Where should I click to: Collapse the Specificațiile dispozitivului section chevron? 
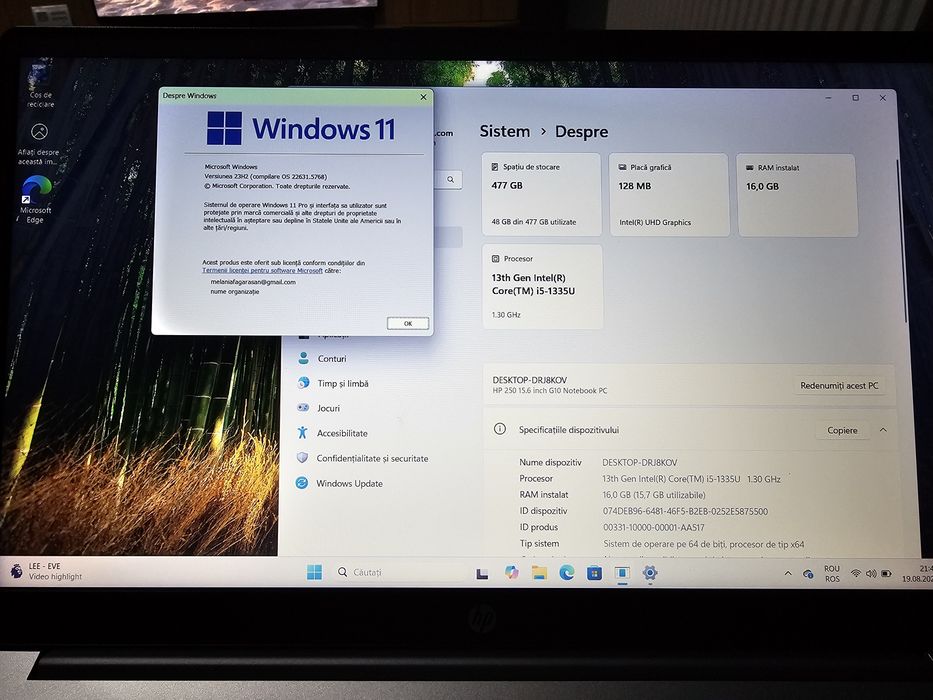883,430
